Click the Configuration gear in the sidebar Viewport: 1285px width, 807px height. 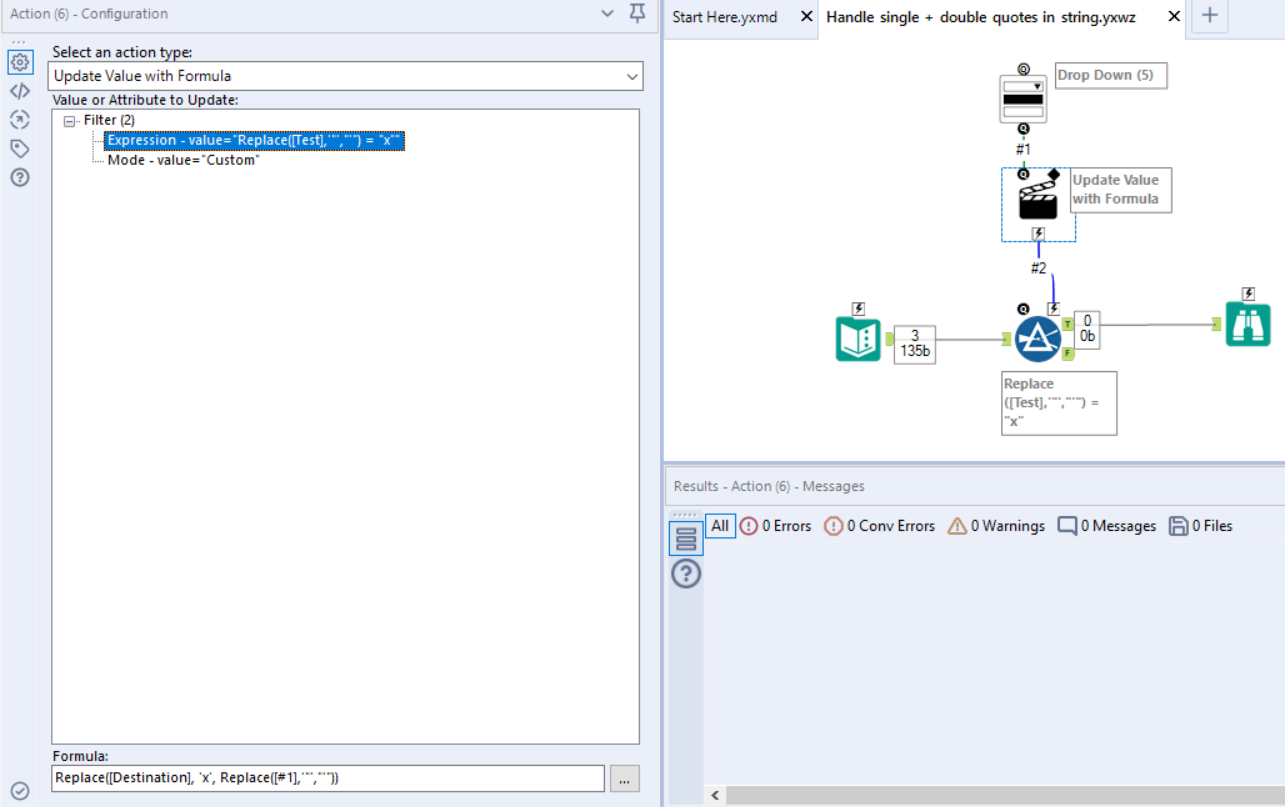coord(20,62)
